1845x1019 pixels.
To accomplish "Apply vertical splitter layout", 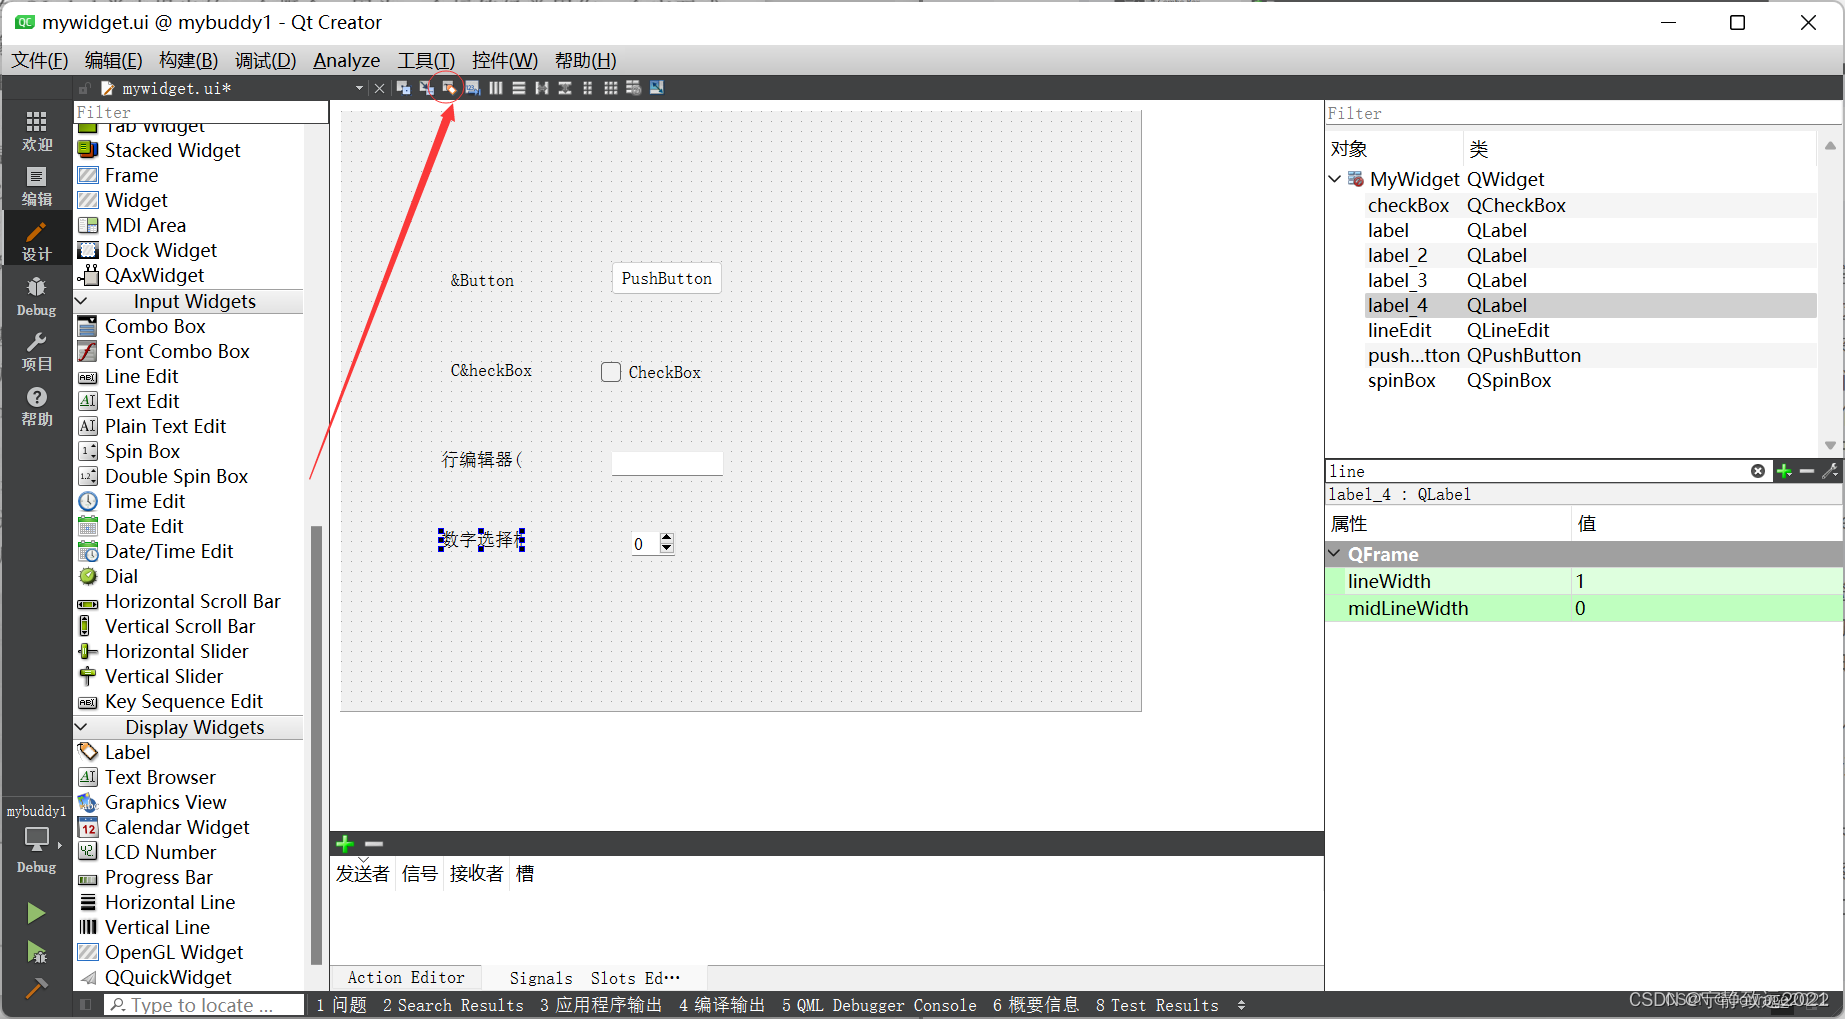I will 565,88.
